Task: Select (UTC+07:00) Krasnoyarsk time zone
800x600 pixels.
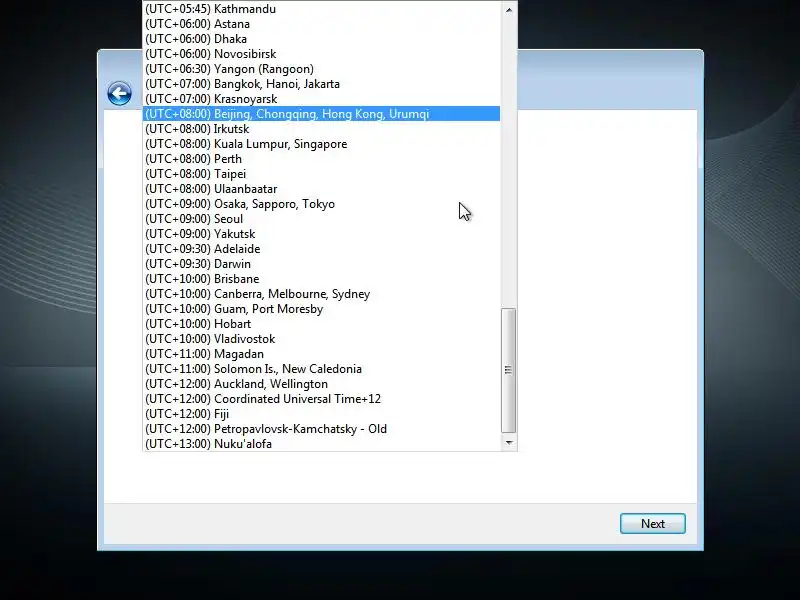Action: pyautogui.click(x=321, y=99)
